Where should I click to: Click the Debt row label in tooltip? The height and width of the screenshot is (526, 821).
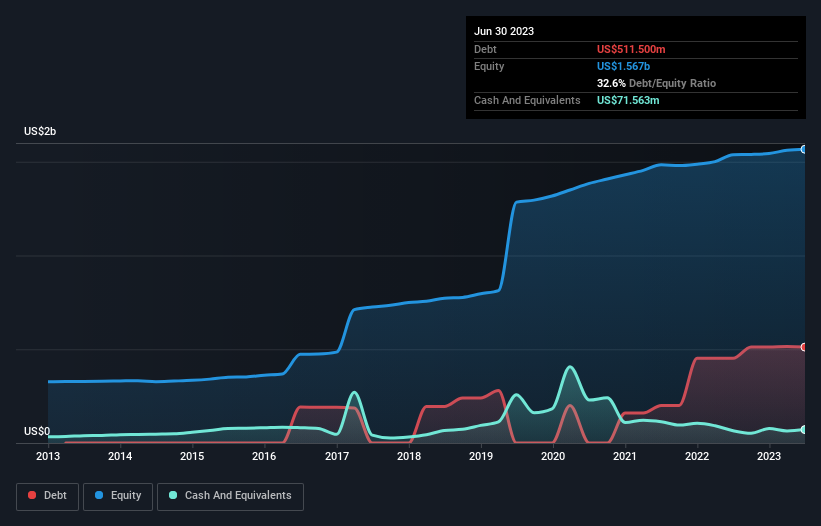pos(485,49)
